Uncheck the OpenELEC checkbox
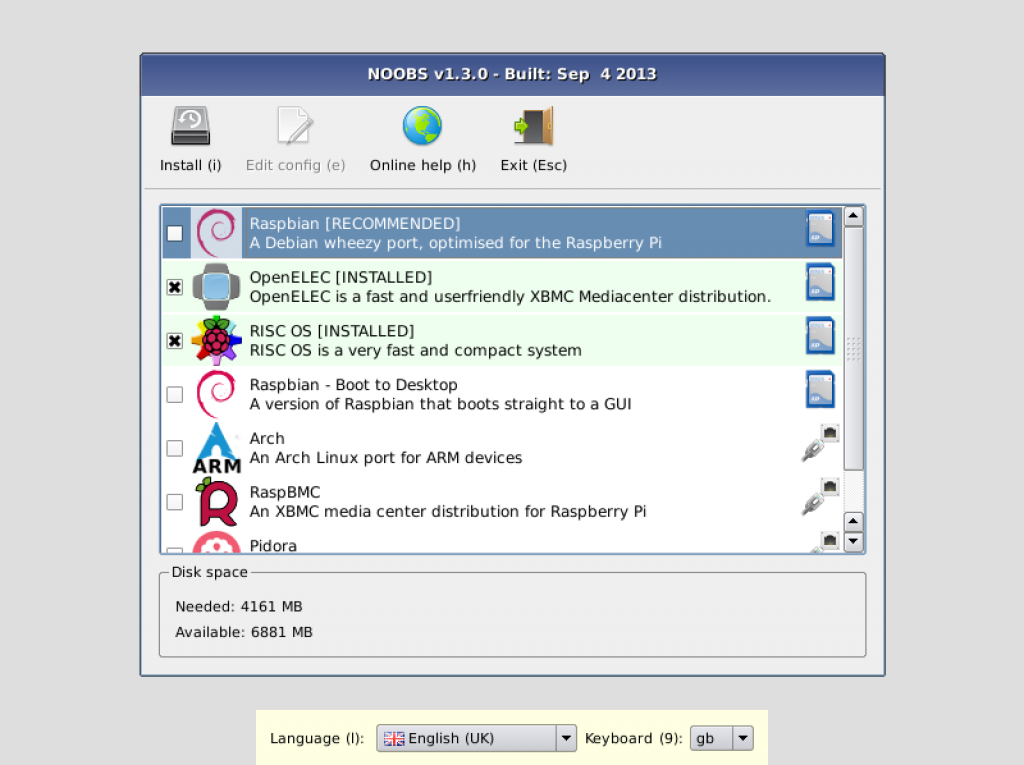The image size is (1024, 765). click(175, 287)
